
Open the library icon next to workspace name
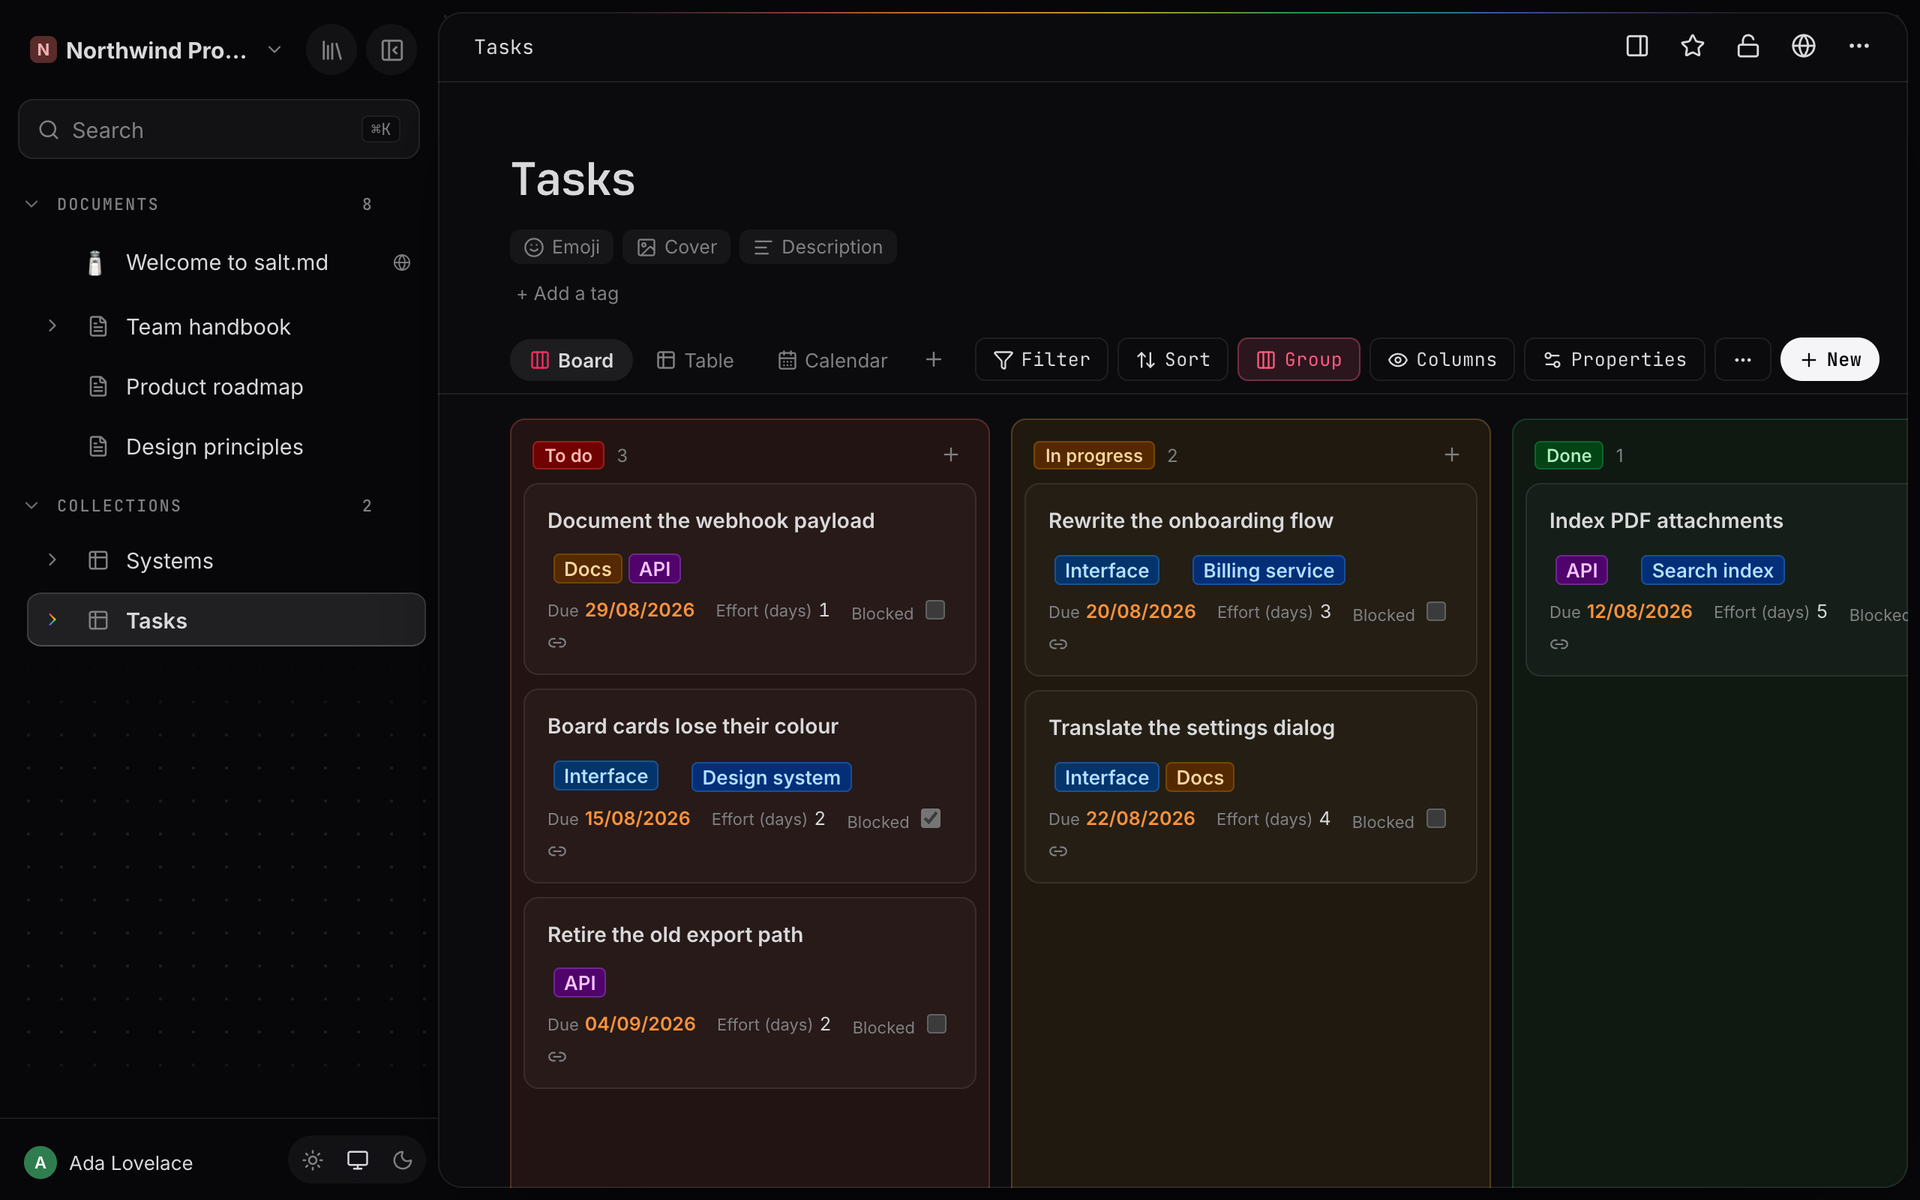pyautogui.click(x=331, y=50)
